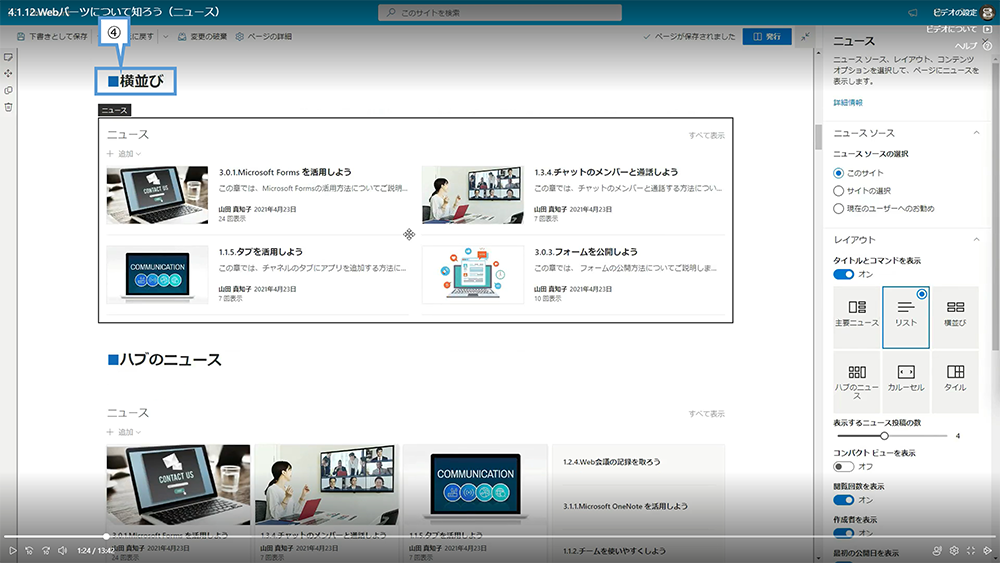Skip back 10 seconds in video
1000x563 pixels.
(29, 550)
